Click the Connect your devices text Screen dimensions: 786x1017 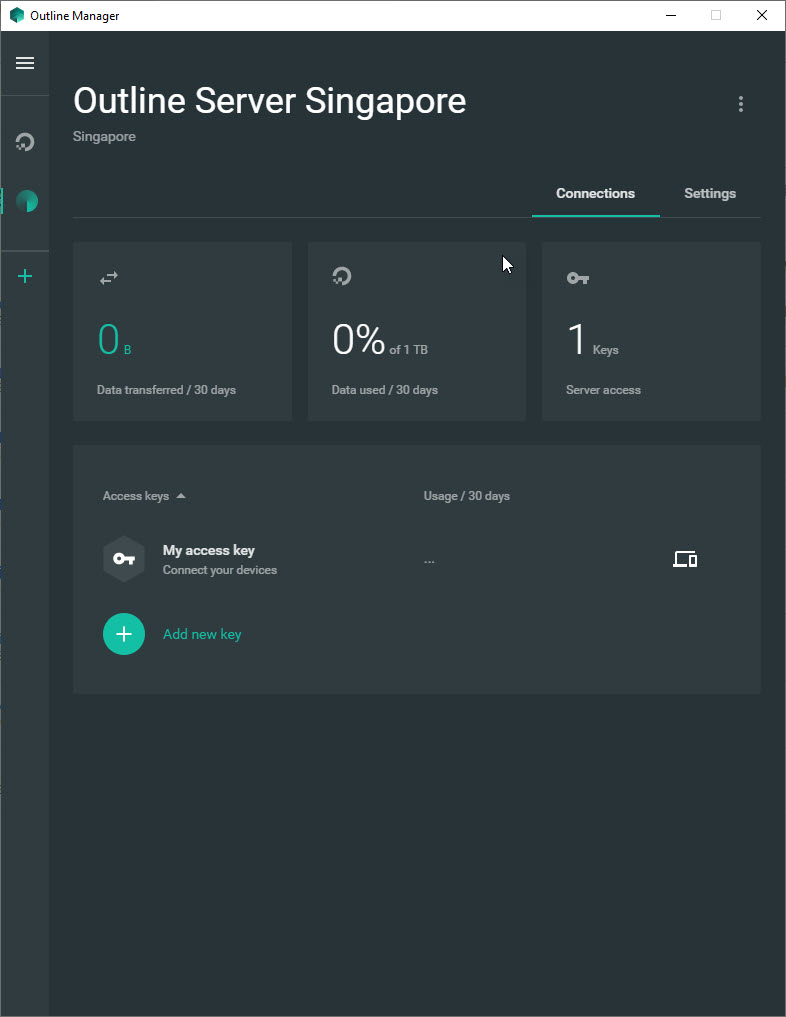point(220,569)
